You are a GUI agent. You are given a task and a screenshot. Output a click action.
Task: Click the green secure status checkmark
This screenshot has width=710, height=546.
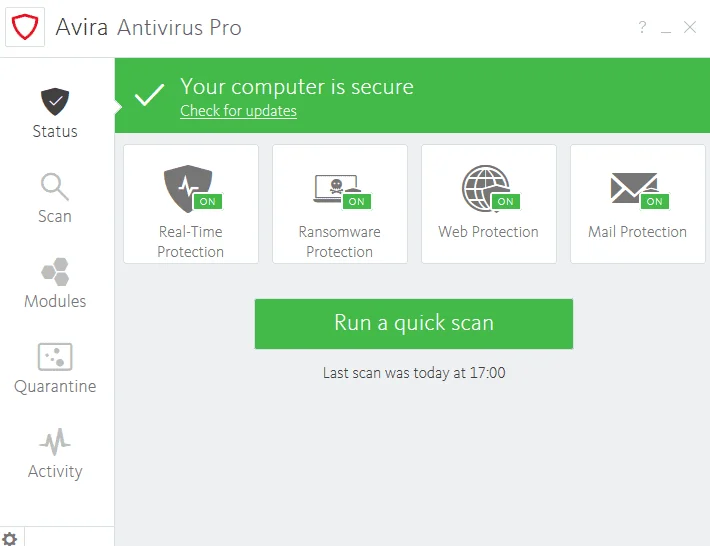point(149,95)
